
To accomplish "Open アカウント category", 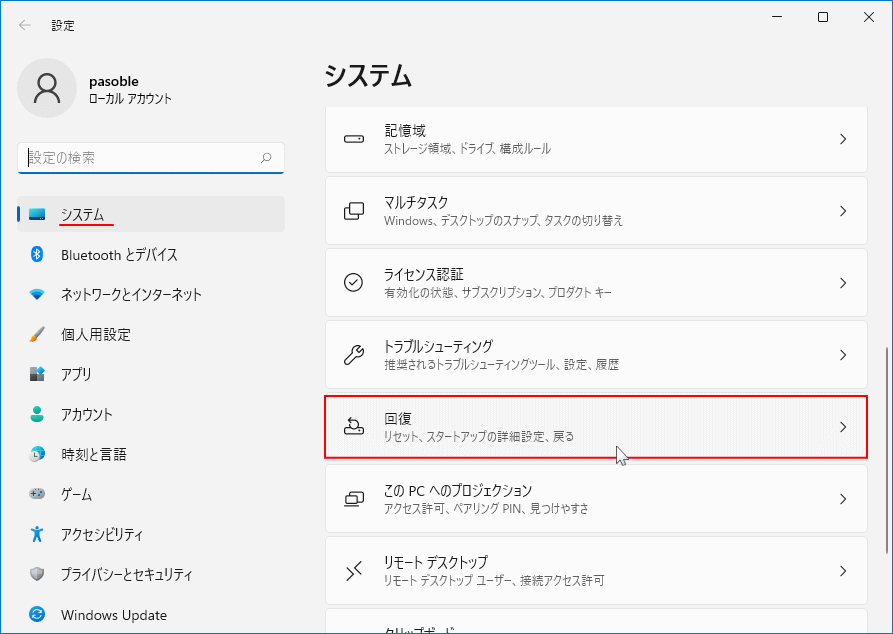I will point(151,414).
